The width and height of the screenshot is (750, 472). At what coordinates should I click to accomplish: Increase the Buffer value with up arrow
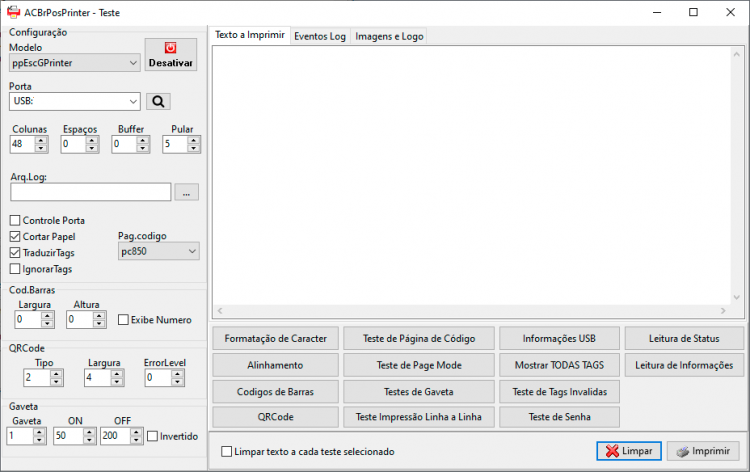coord(143,140)
